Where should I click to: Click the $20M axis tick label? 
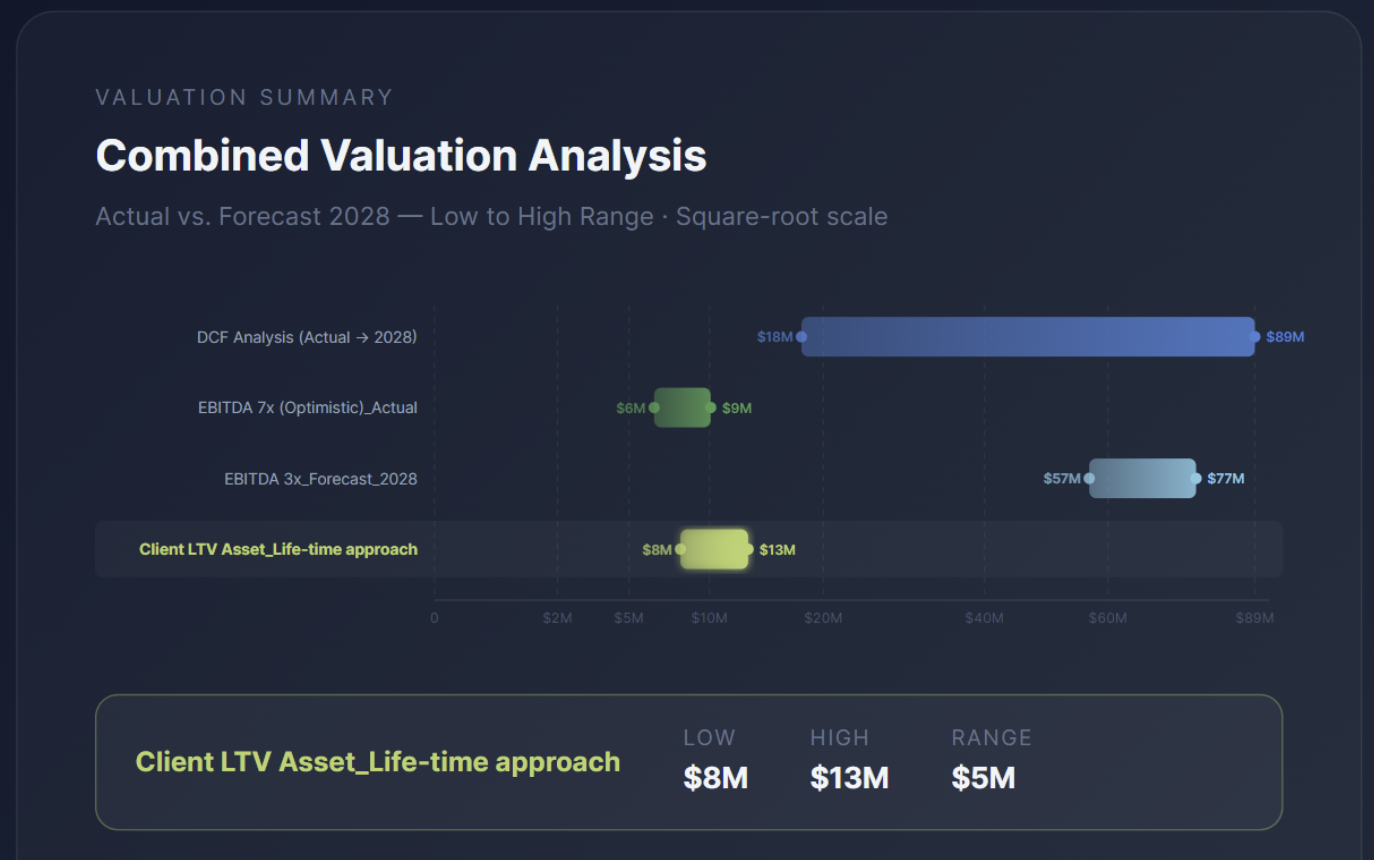pos(823,618)
